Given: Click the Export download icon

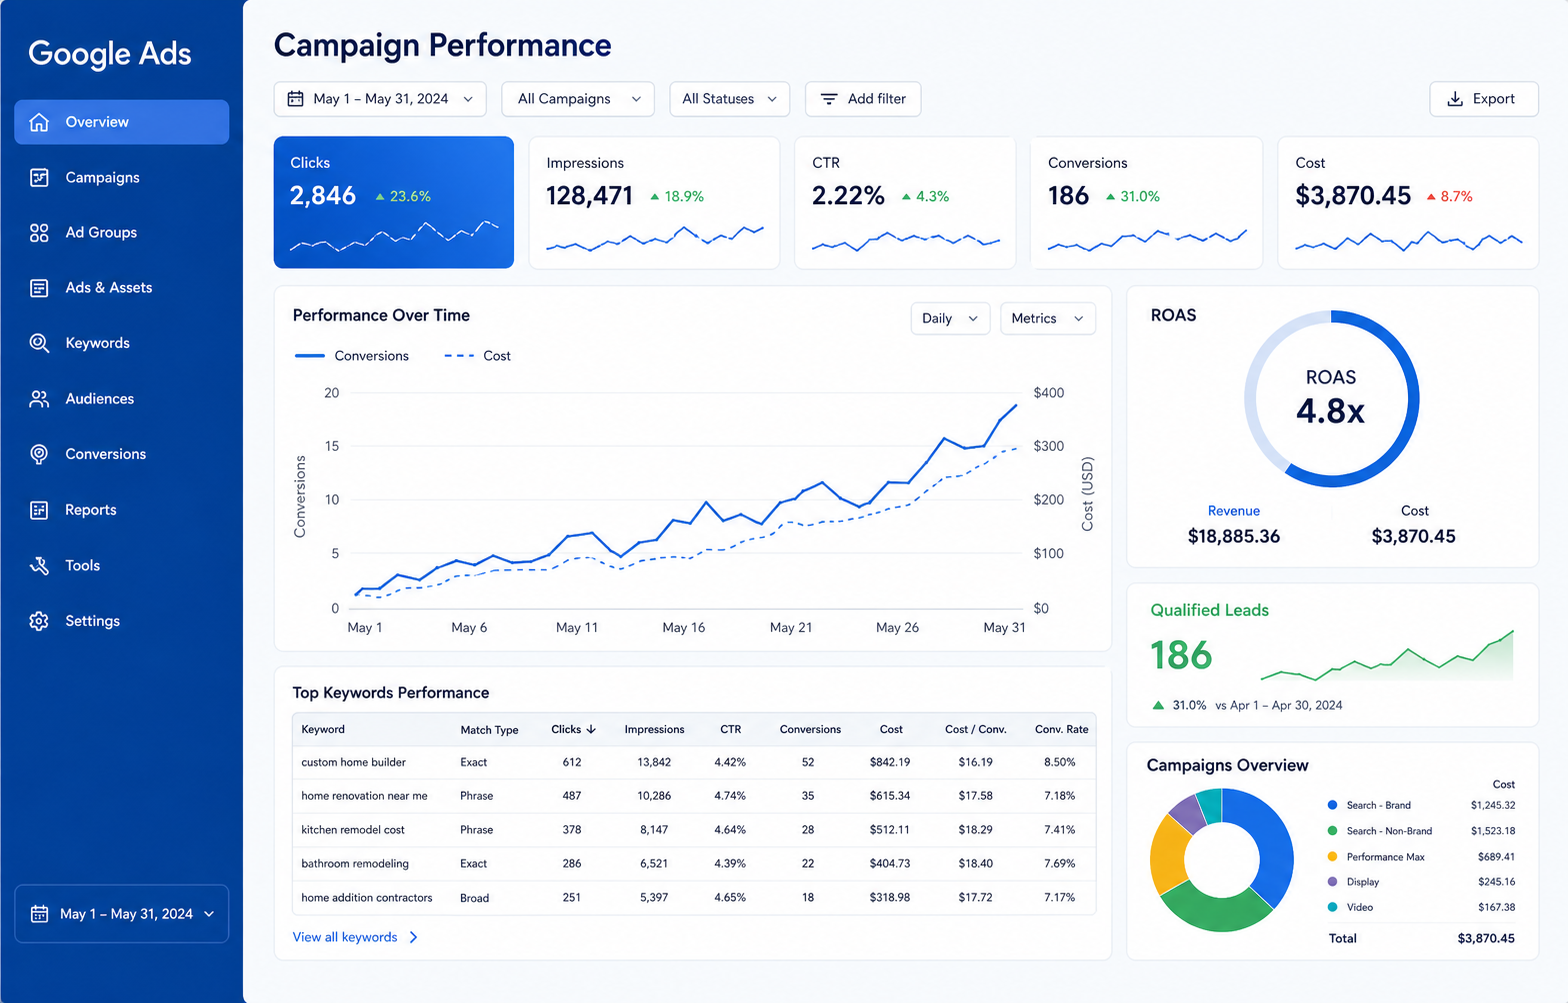Looking at the screenshot, I should pyautogui.click(x=1455, y=99).
